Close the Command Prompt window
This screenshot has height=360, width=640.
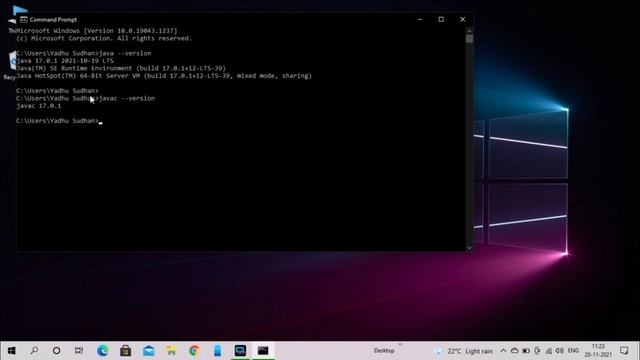click(462, 20)
